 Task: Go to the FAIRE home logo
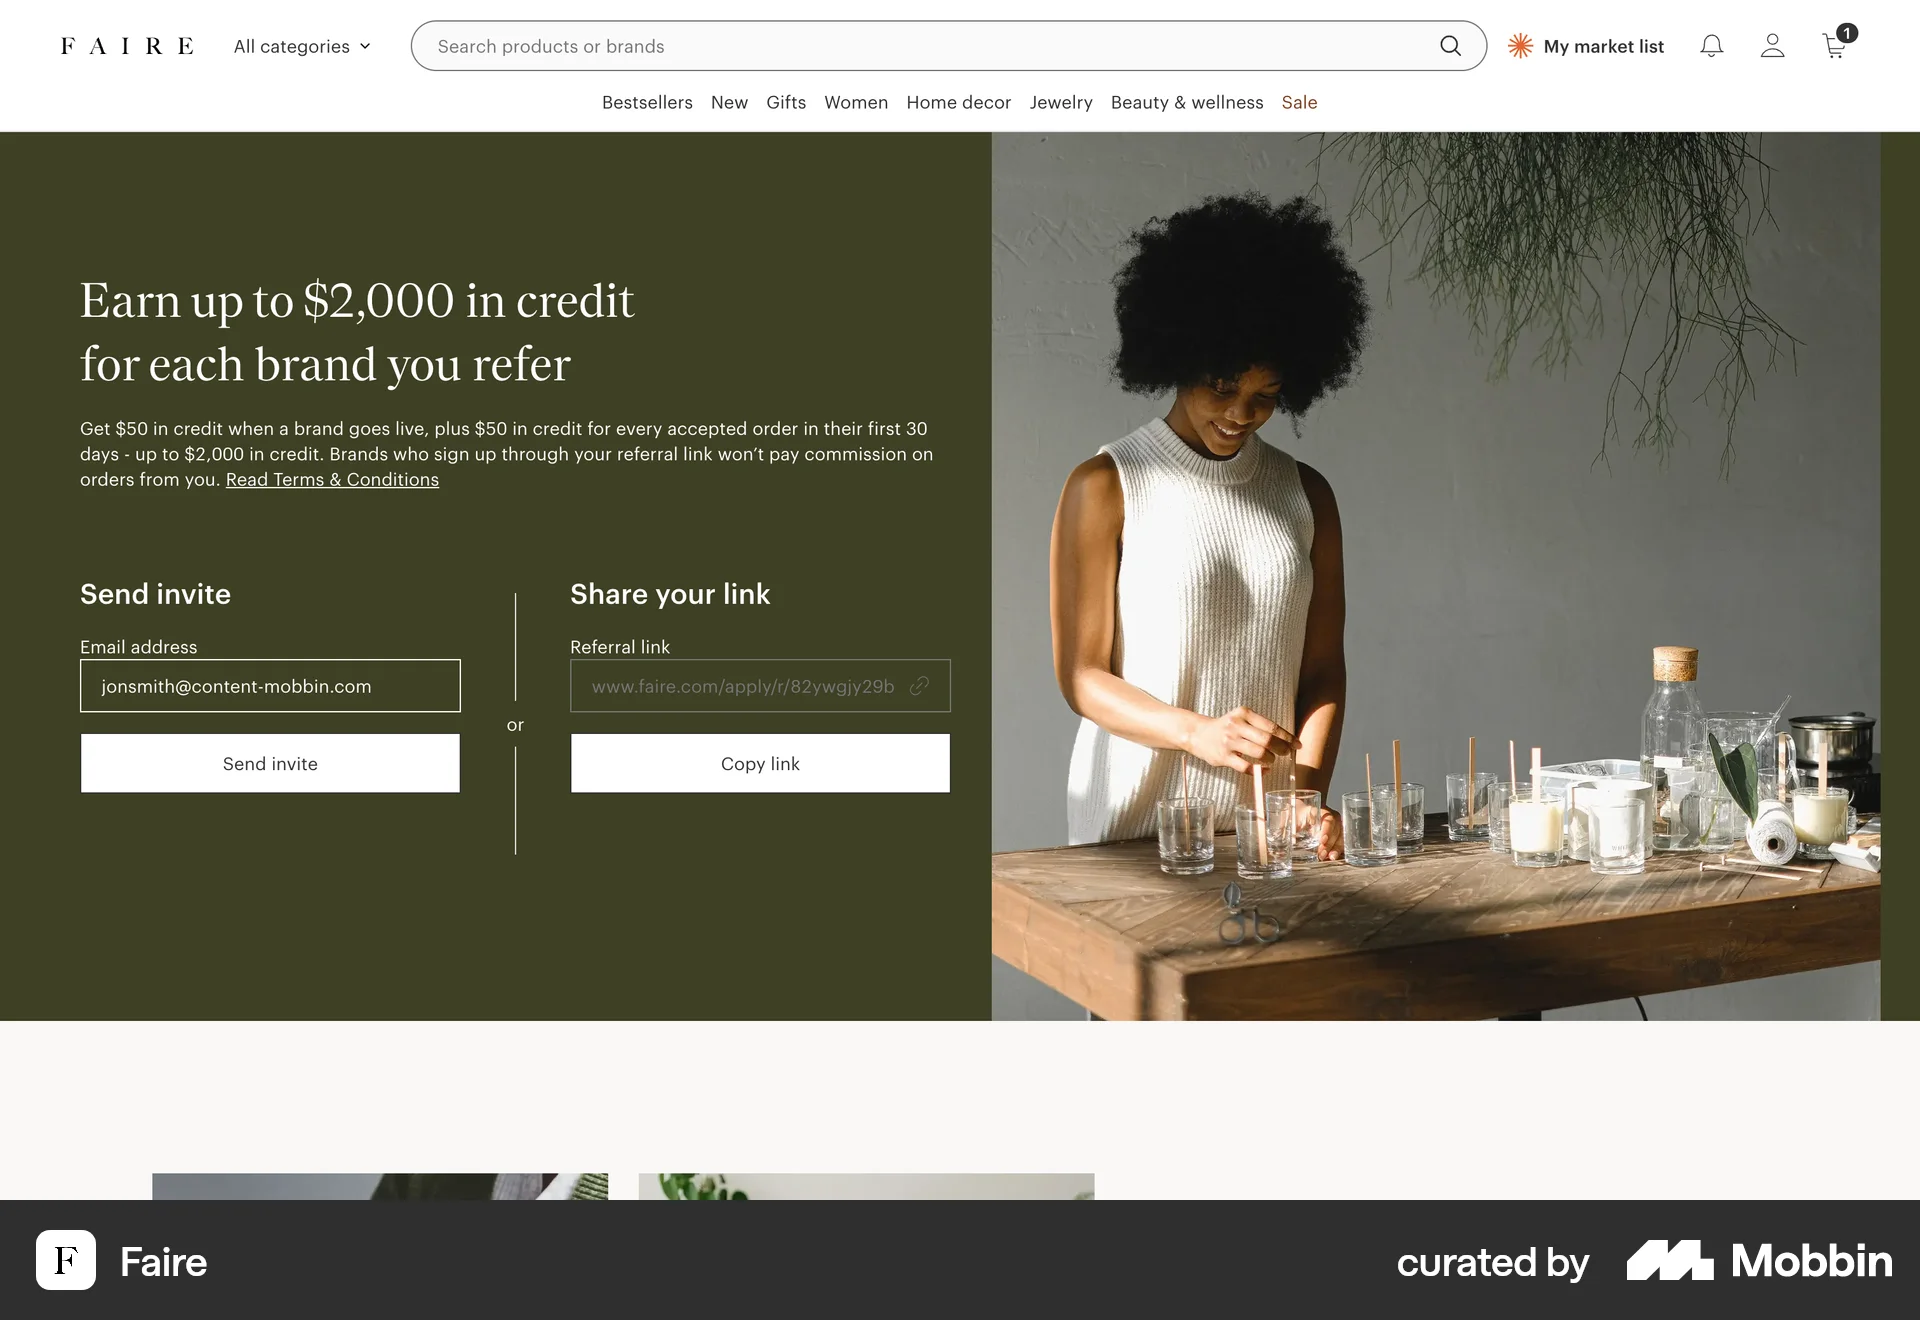[x=127, y=46]
